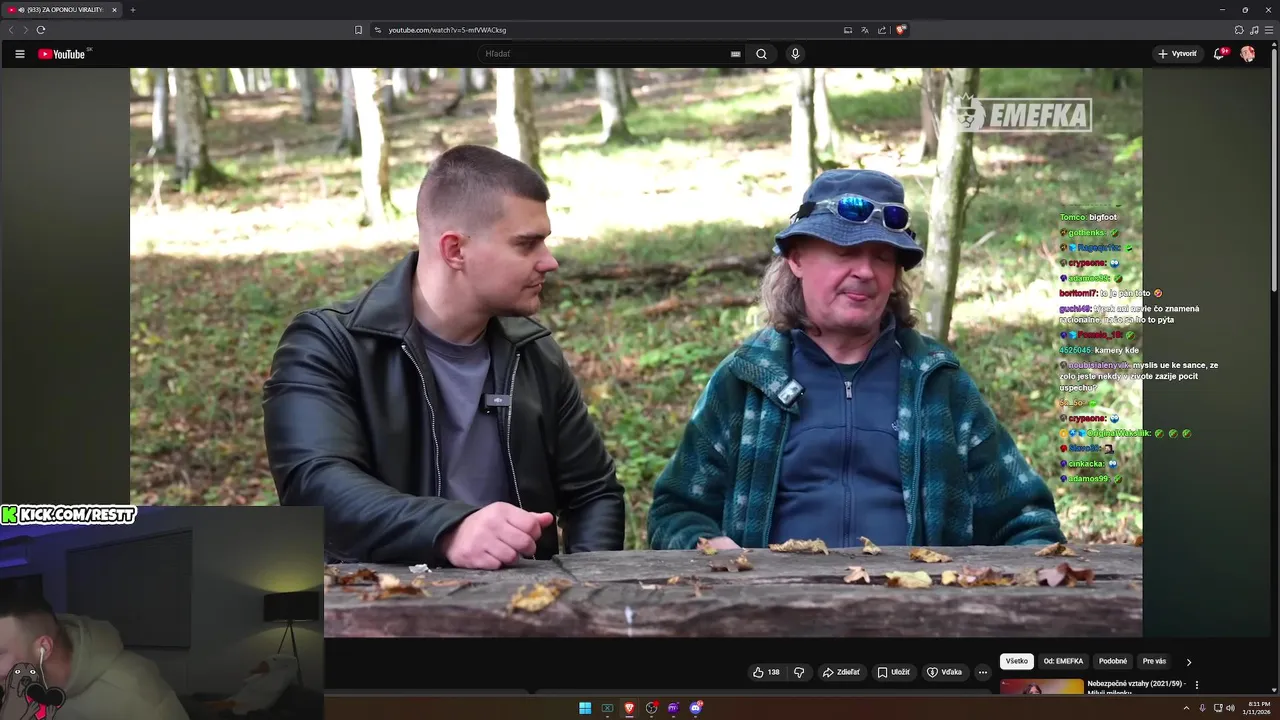Open YouTube notifications bell
This screenshot has height=720, width=1280.
[1219, 54]
